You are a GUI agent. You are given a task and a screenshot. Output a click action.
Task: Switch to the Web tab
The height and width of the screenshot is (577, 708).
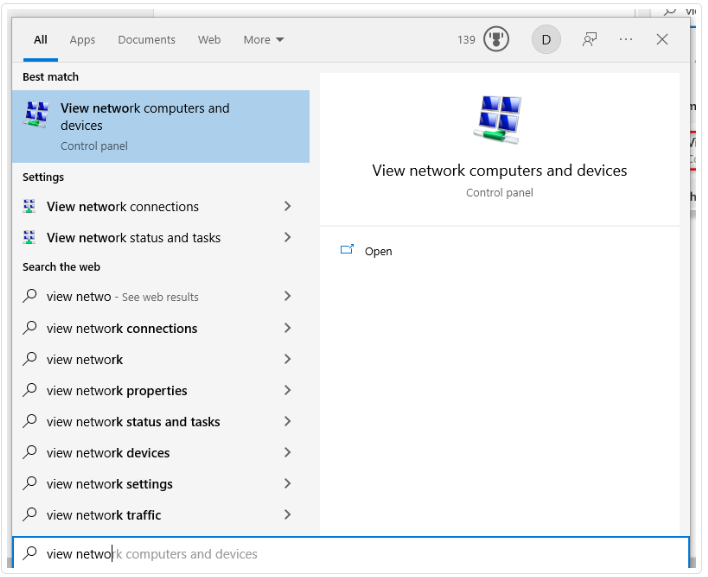coord(209,40)
